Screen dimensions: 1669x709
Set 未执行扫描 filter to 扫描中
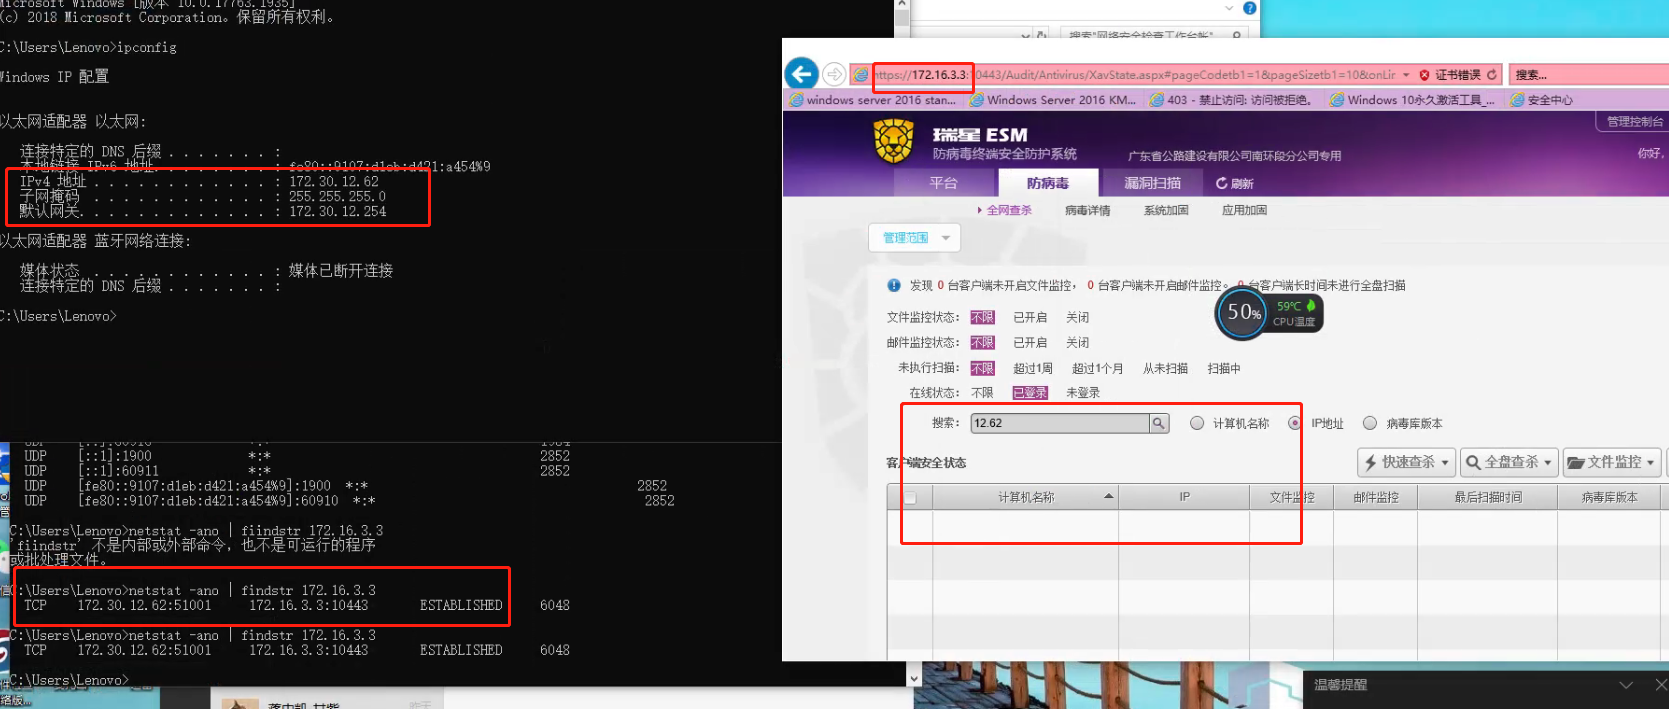(x=1224, y=369)
